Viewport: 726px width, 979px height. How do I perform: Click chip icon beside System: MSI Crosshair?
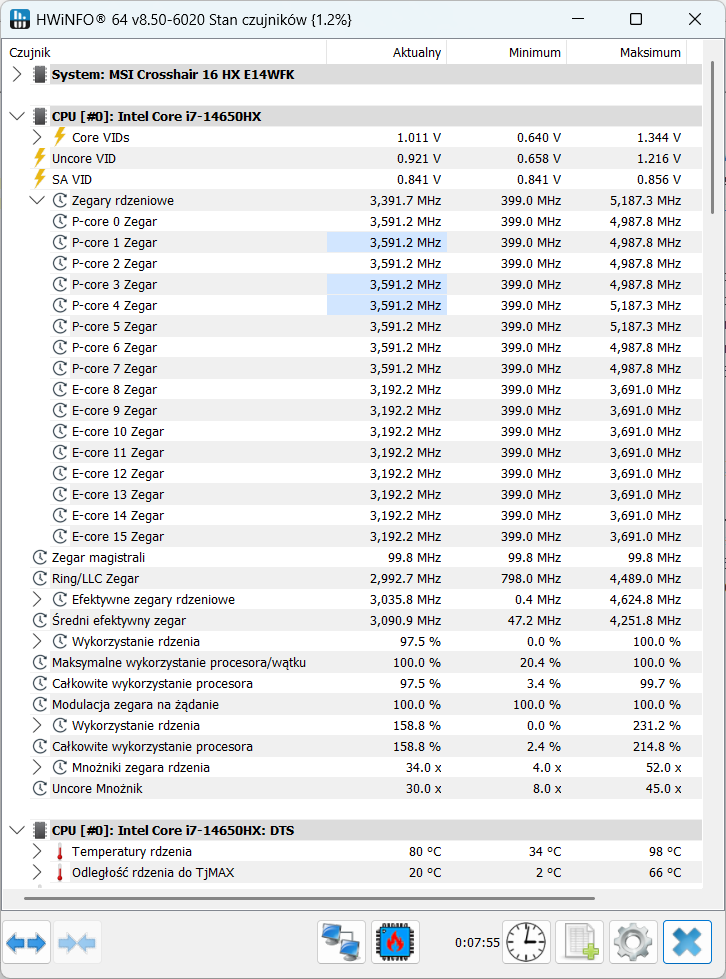40,74
